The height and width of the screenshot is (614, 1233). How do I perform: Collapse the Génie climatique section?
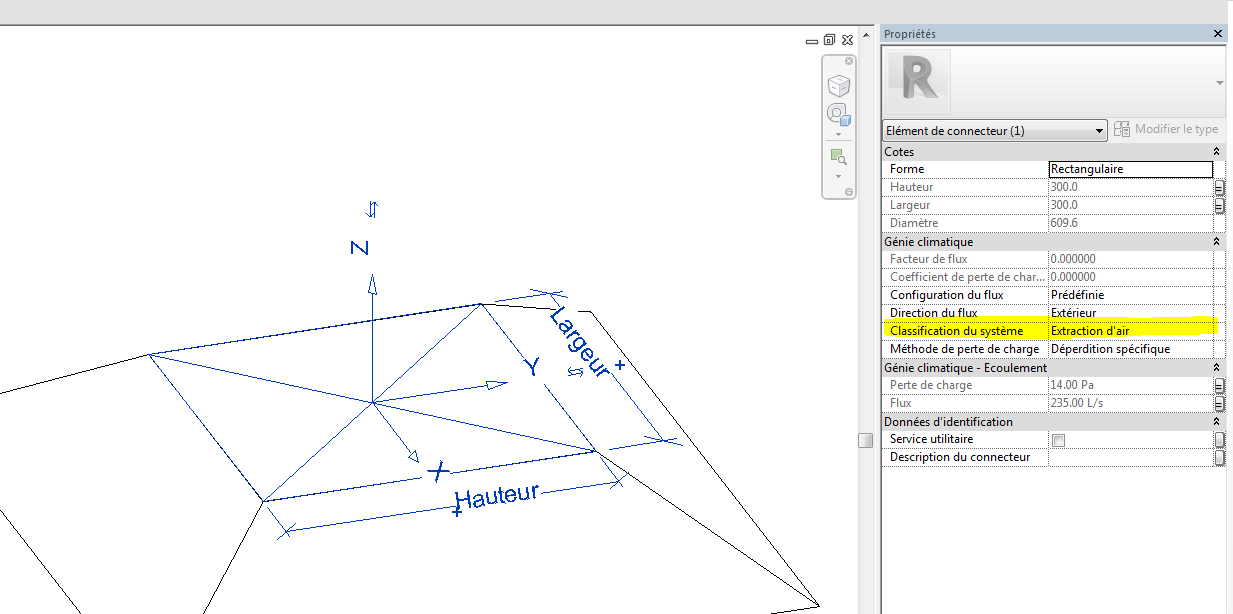(x=1216, y=242)
